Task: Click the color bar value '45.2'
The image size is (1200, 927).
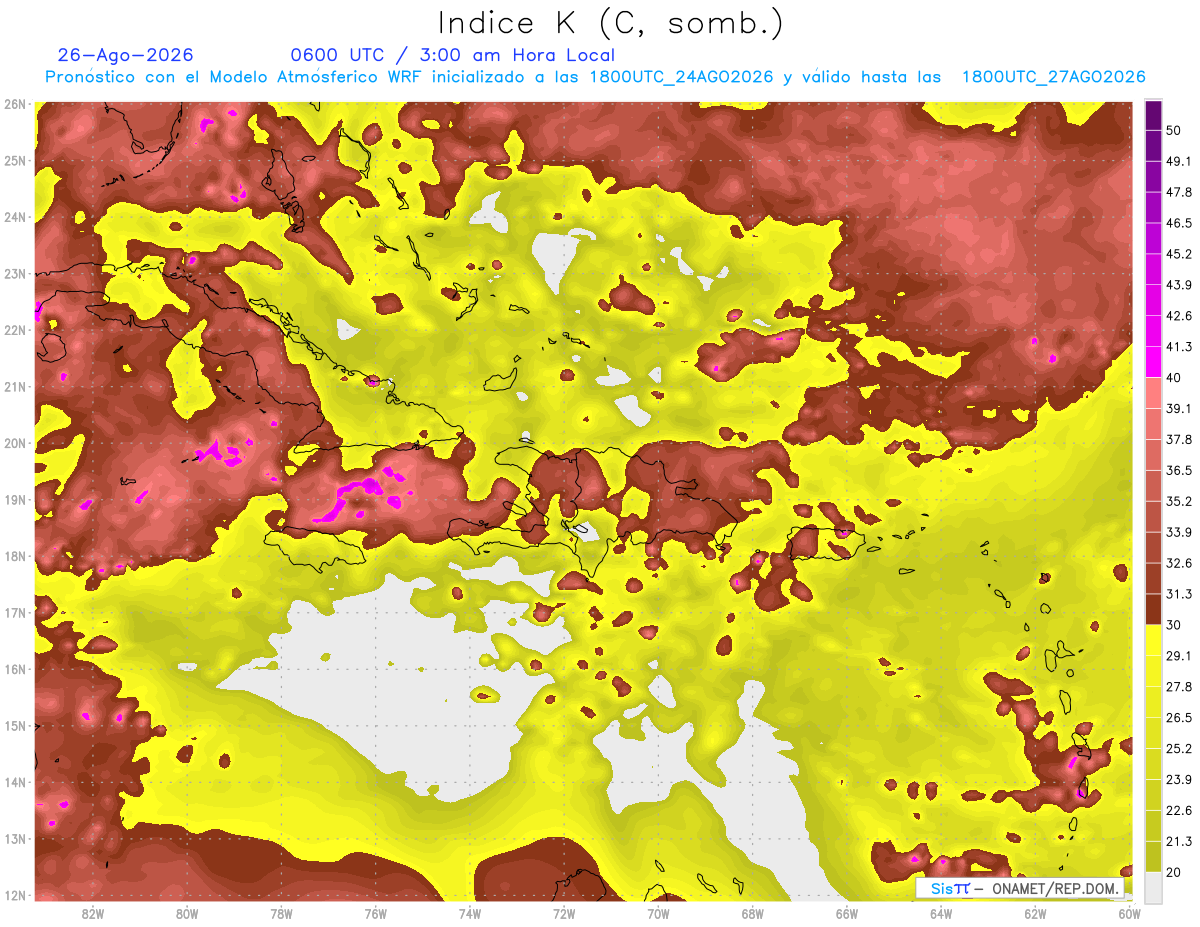Action: pyautogui.click(x=1179, y=253)
